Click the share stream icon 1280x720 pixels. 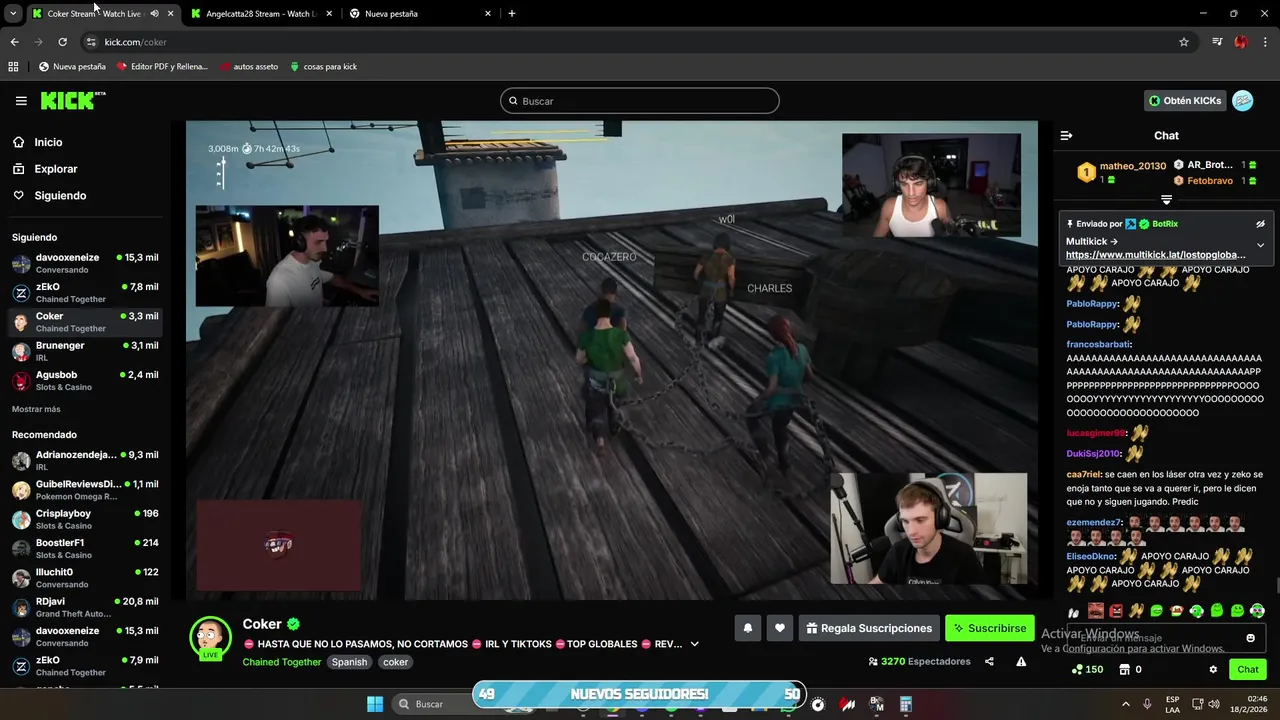pyautogui.click(x=989, y=661)
